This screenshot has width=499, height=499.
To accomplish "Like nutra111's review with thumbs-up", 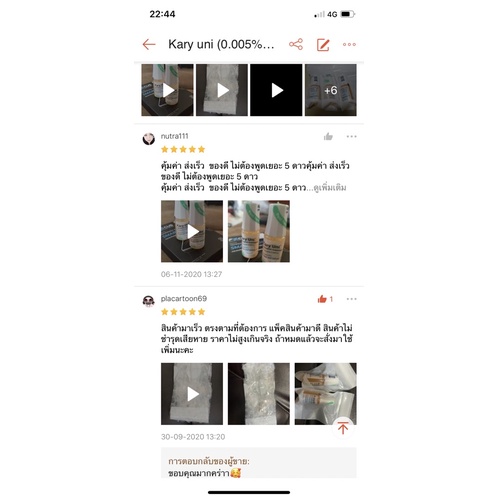I will [x=328, y=136].
